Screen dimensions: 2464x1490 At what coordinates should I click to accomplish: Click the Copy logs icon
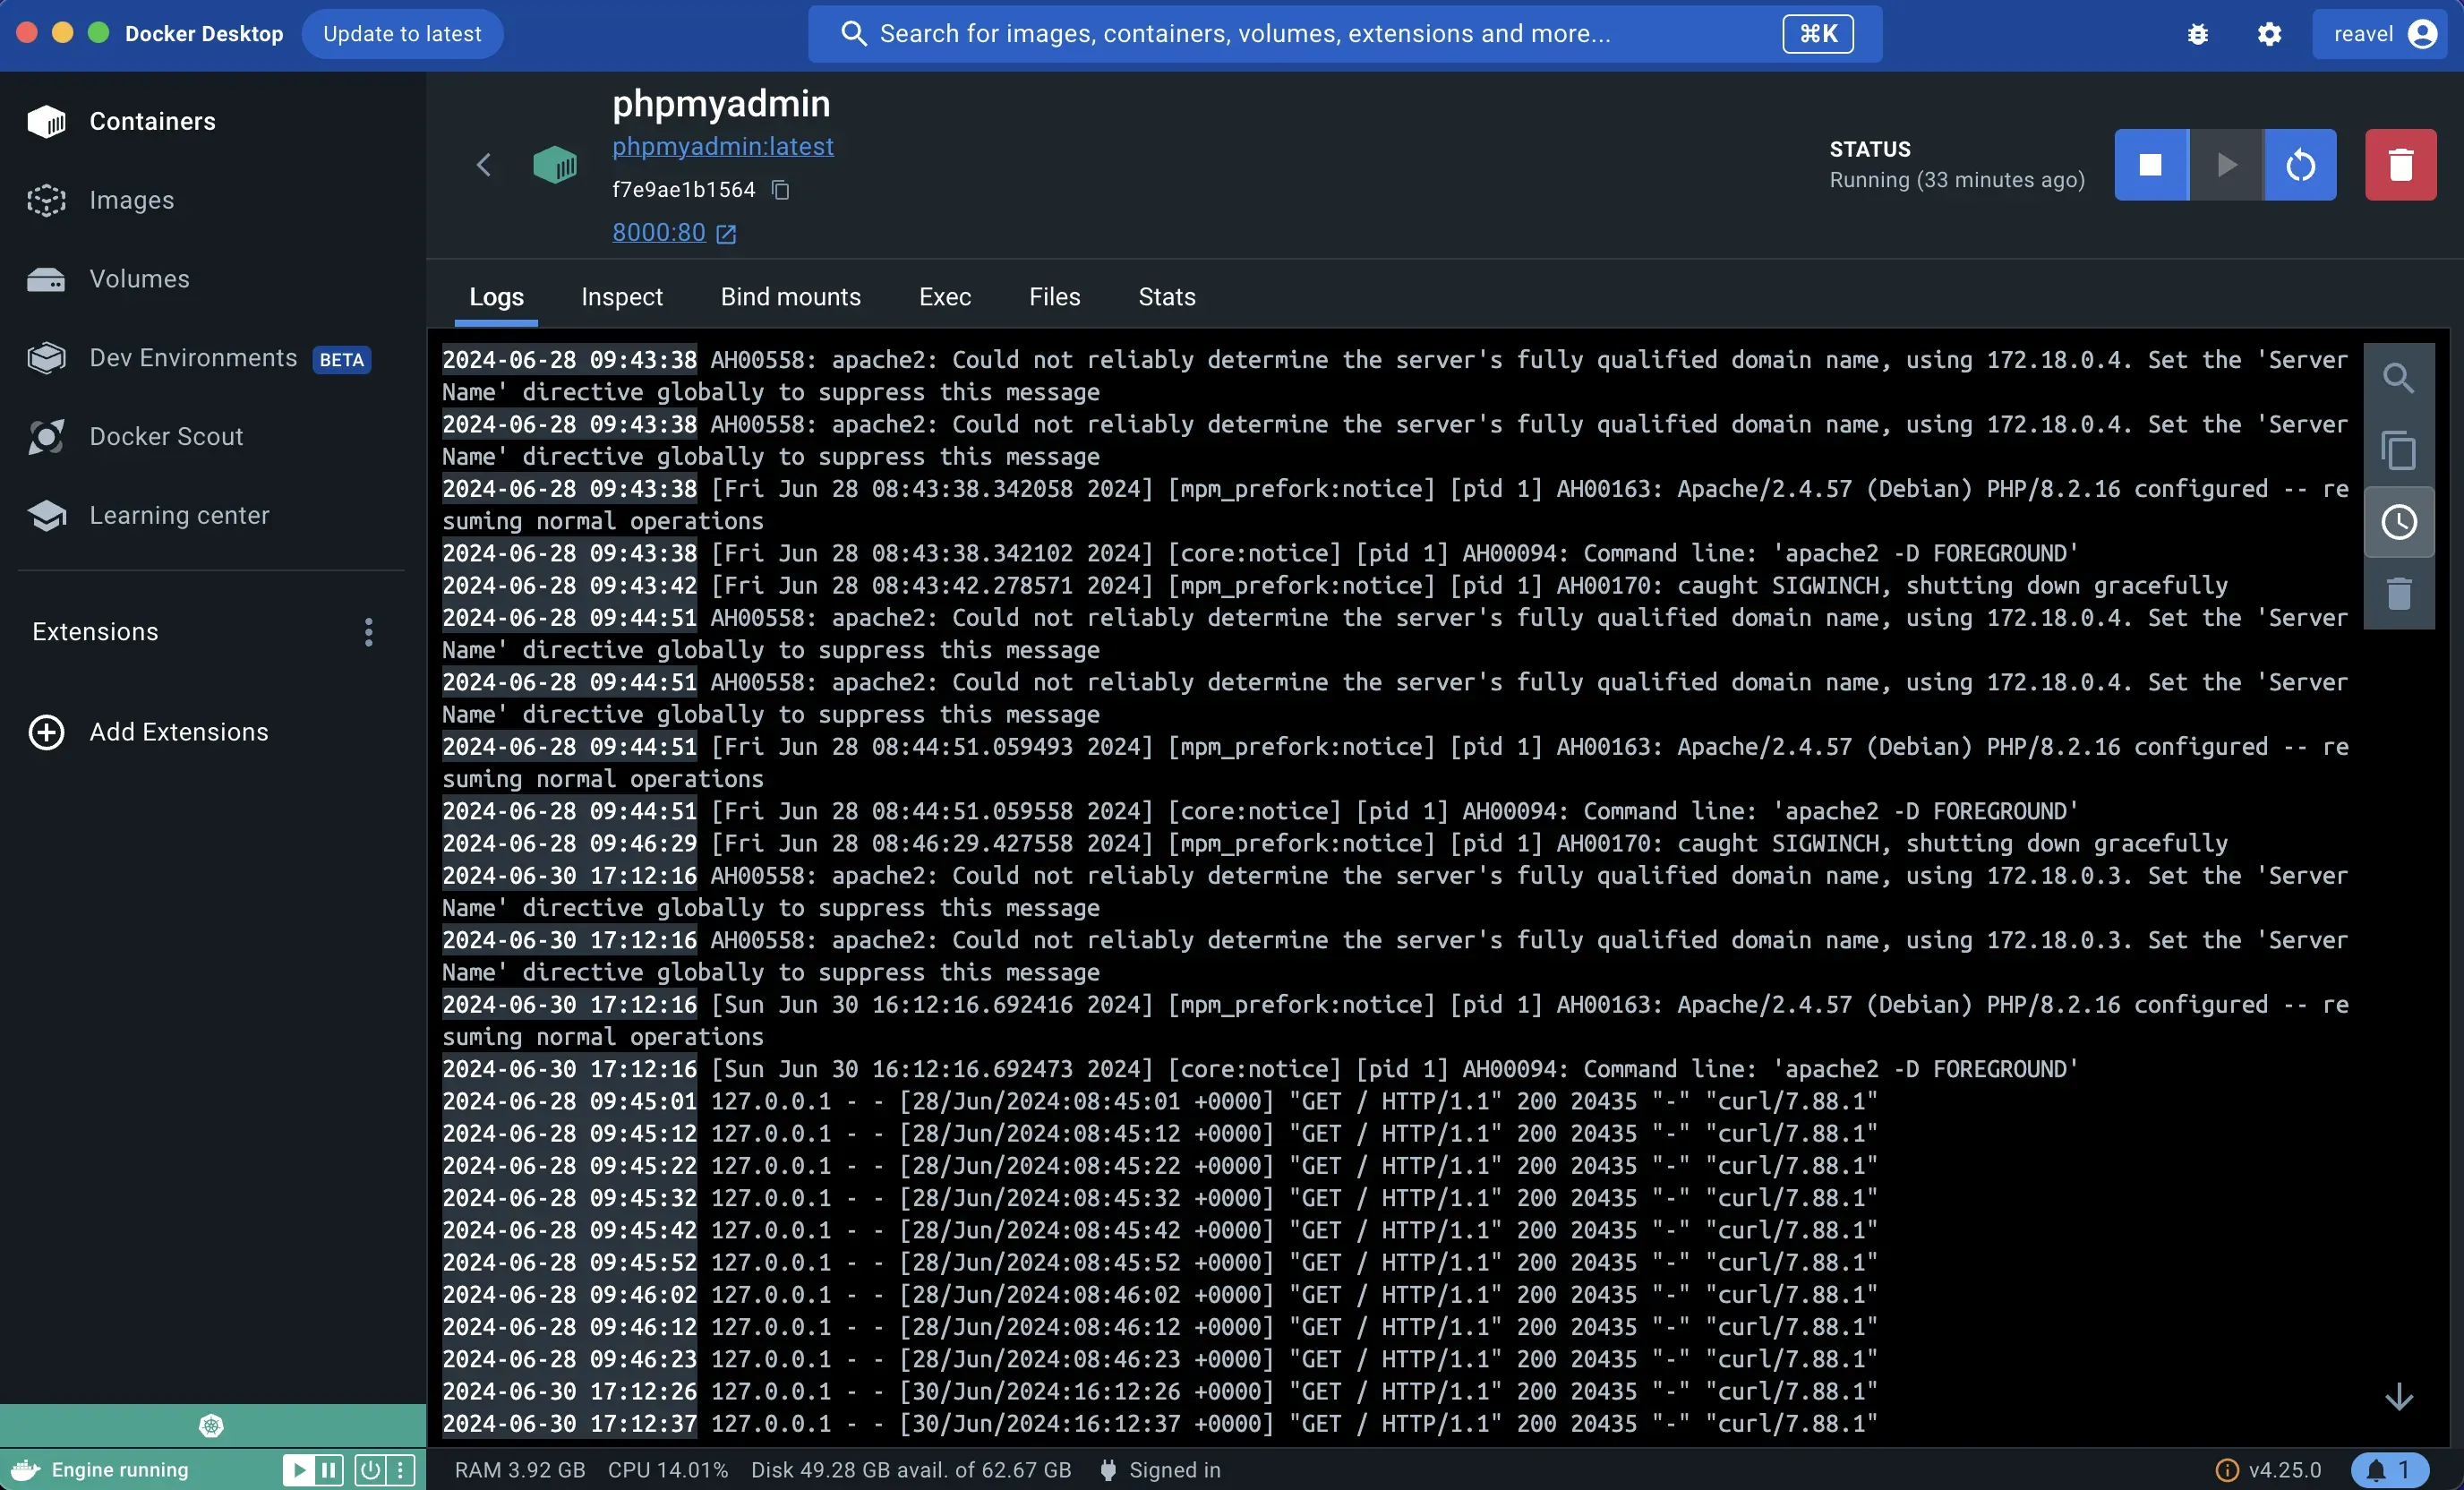(2397, 450)
